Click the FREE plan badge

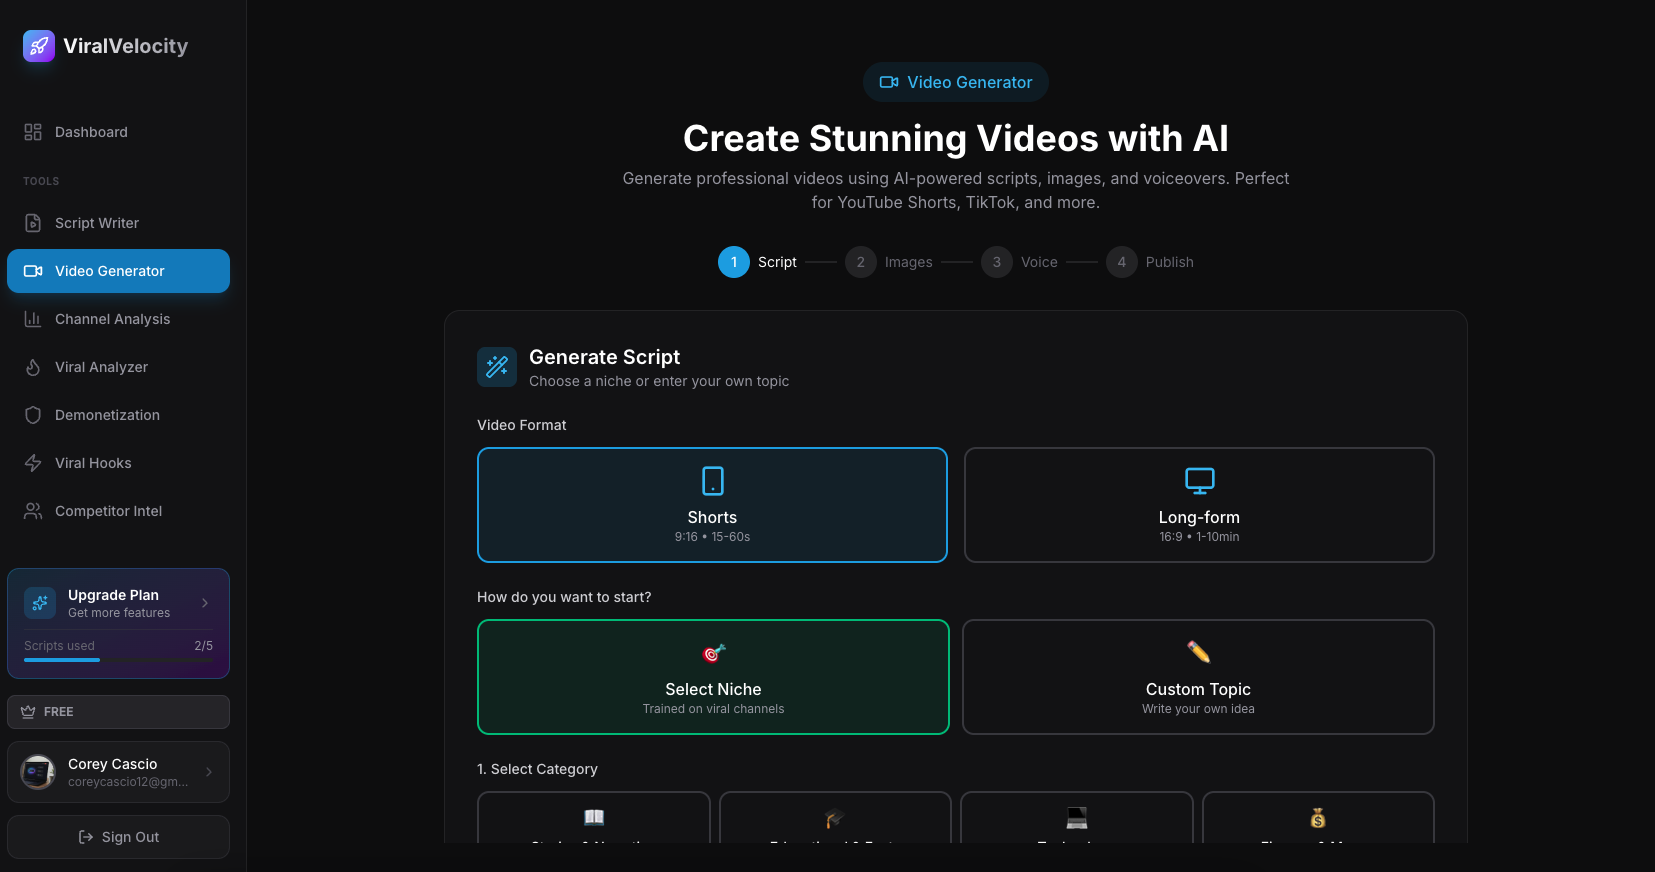click(118, 712)
